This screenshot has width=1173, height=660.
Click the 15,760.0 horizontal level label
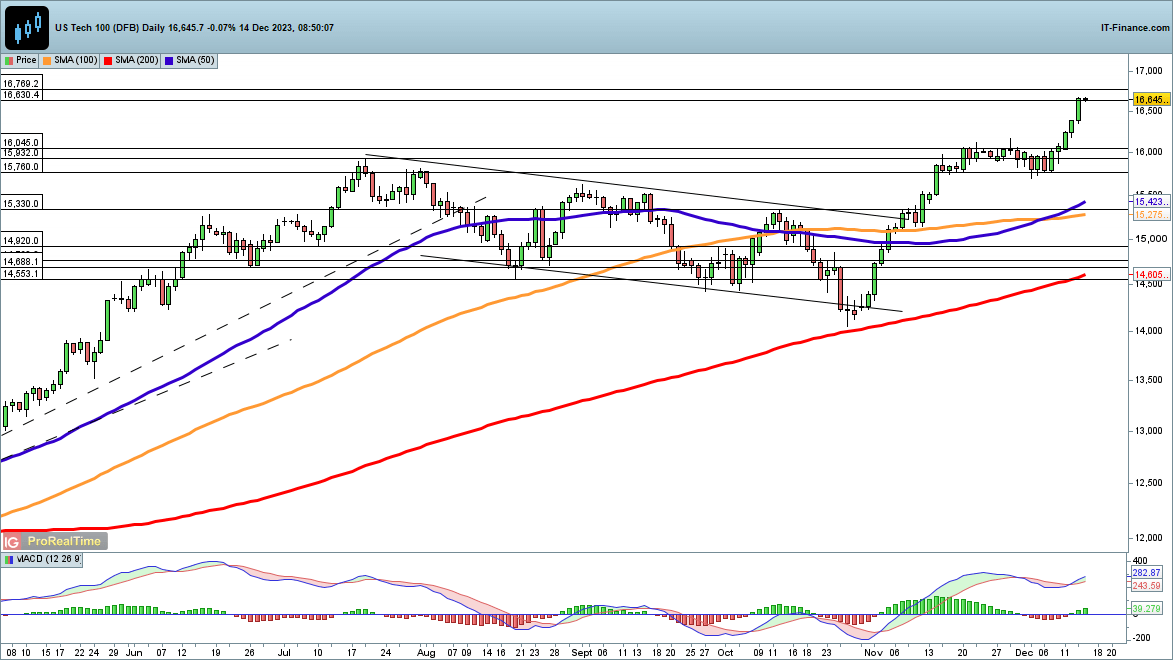pos(21,167)
